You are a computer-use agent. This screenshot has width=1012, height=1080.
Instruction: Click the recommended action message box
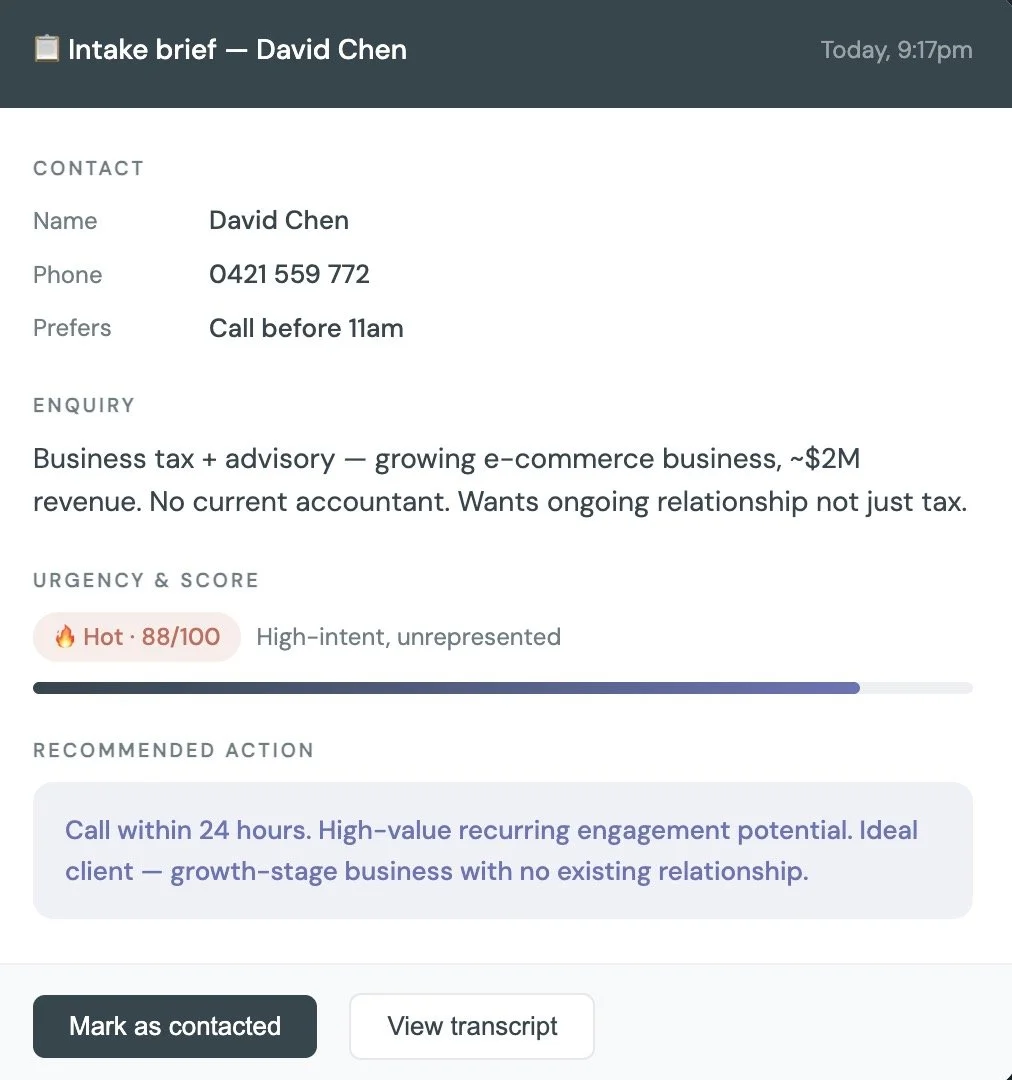[503, 850]
